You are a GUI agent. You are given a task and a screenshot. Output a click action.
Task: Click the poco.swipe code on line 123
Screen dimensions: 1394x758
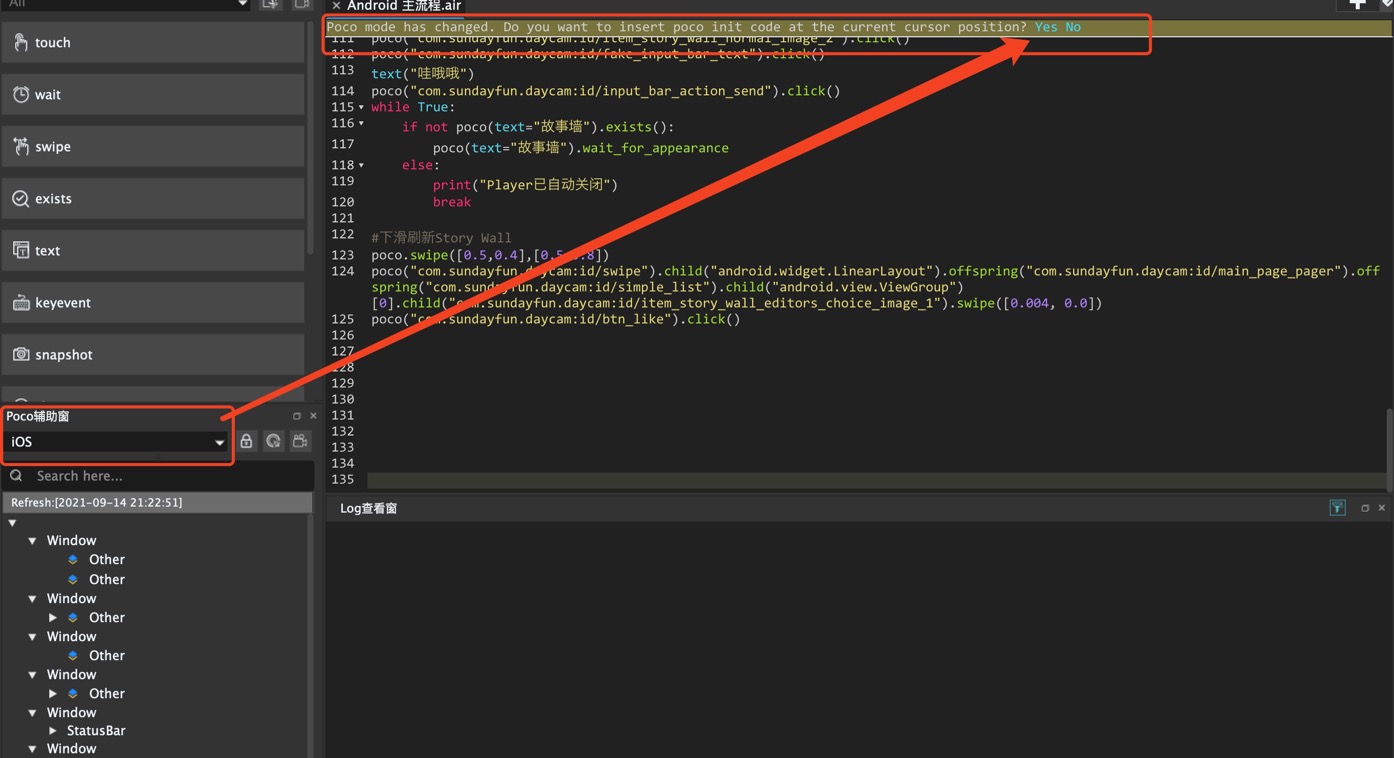[490, 255]
